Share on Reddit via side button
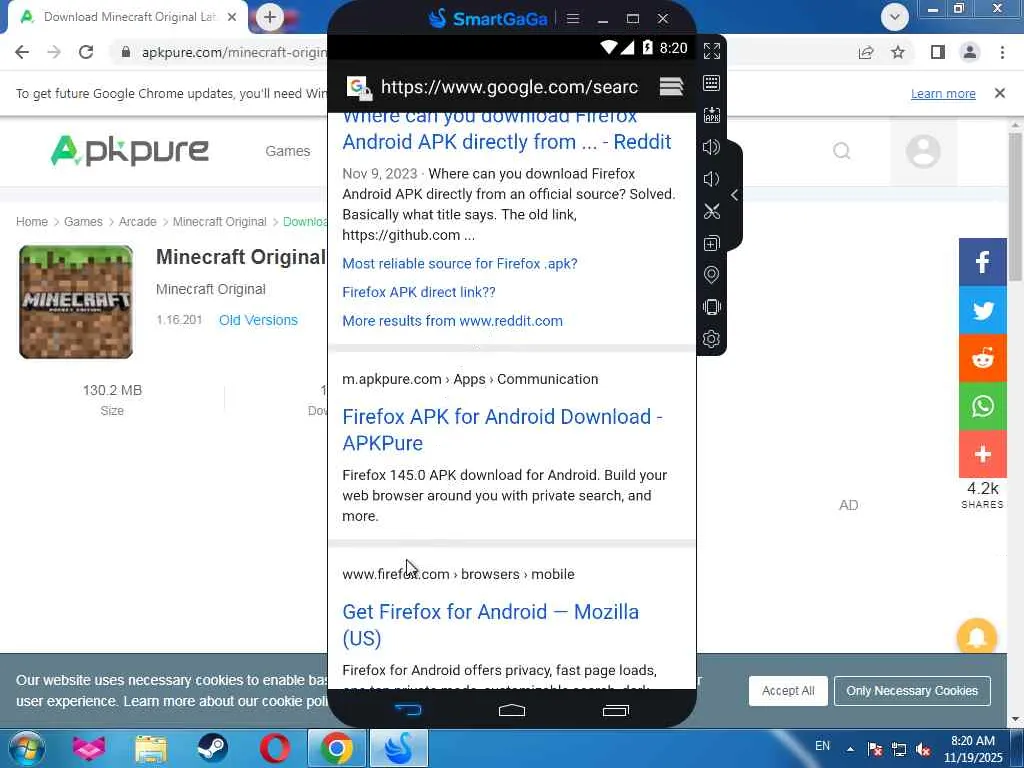Viewport: 1024px width, 768px height. (982, 358)
